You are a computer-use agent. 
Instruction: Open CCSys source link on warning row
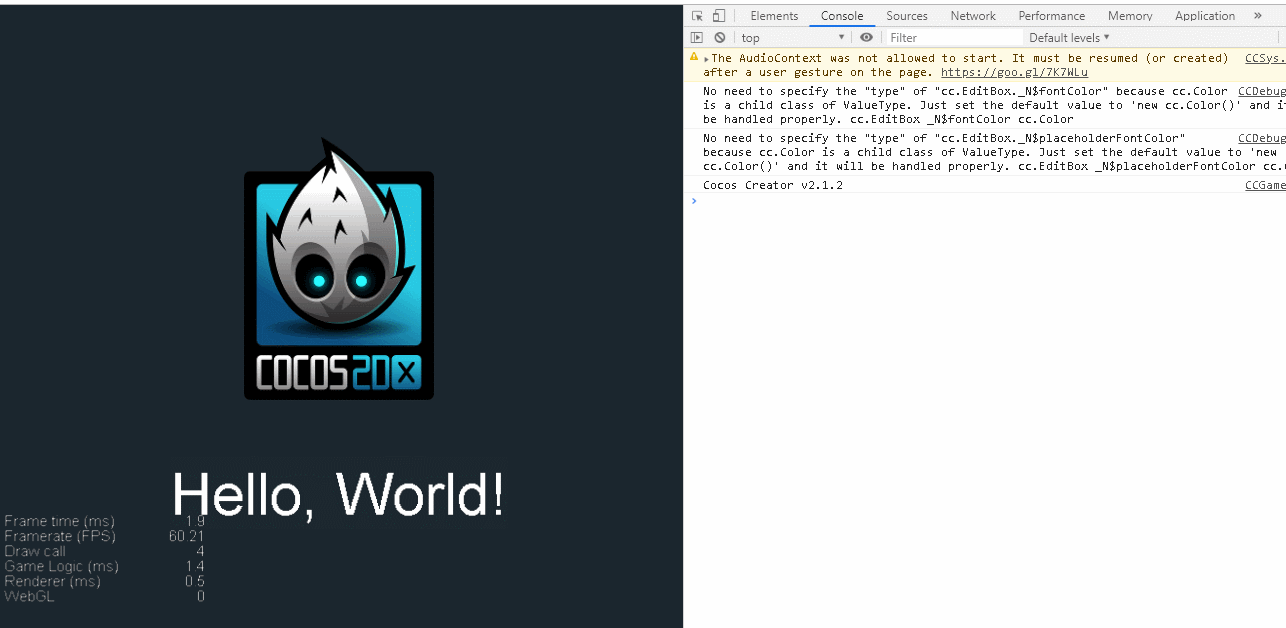[1265, 58]
